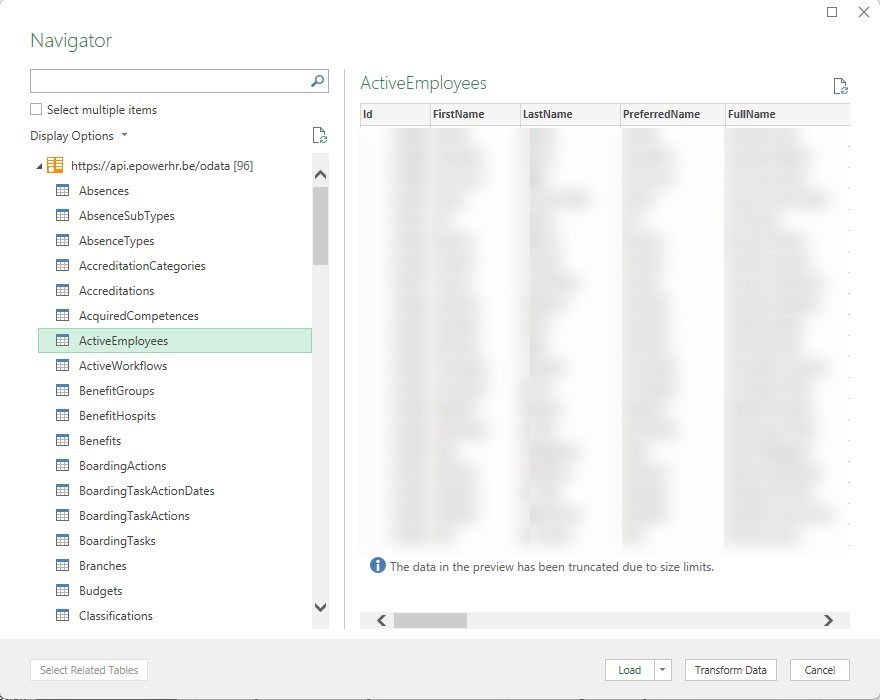Select the Classifications table
This screenshot has height=700, width=880.
(x=175, y=615)
